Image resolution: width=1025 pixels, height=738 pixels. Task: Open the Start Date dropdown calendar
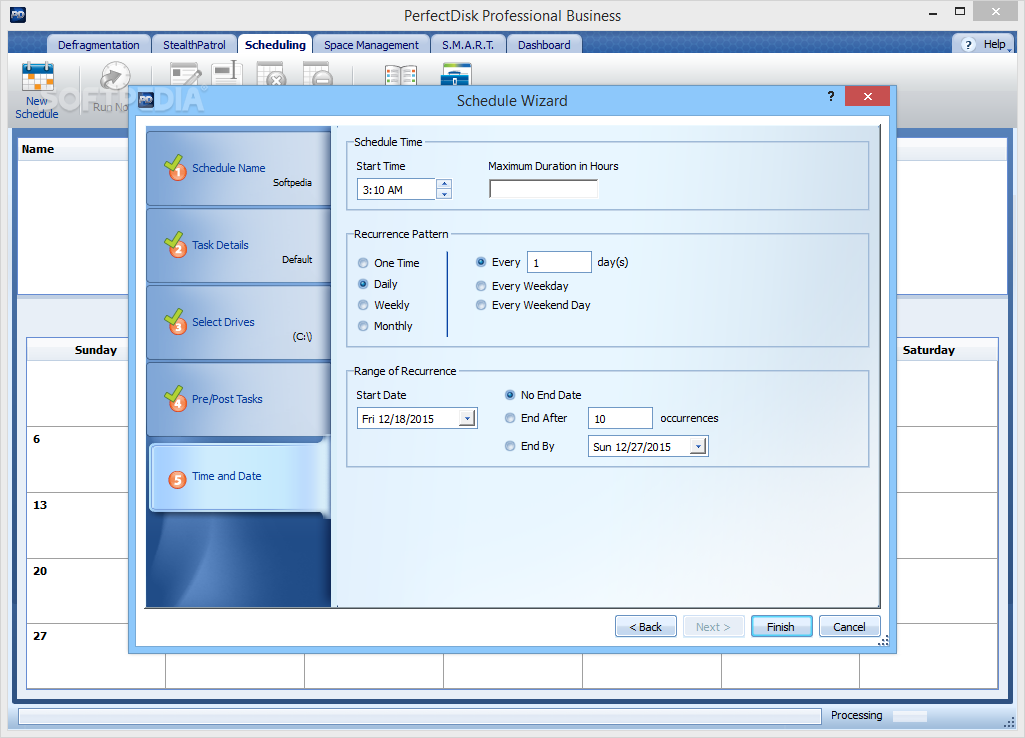pos(467,418)
